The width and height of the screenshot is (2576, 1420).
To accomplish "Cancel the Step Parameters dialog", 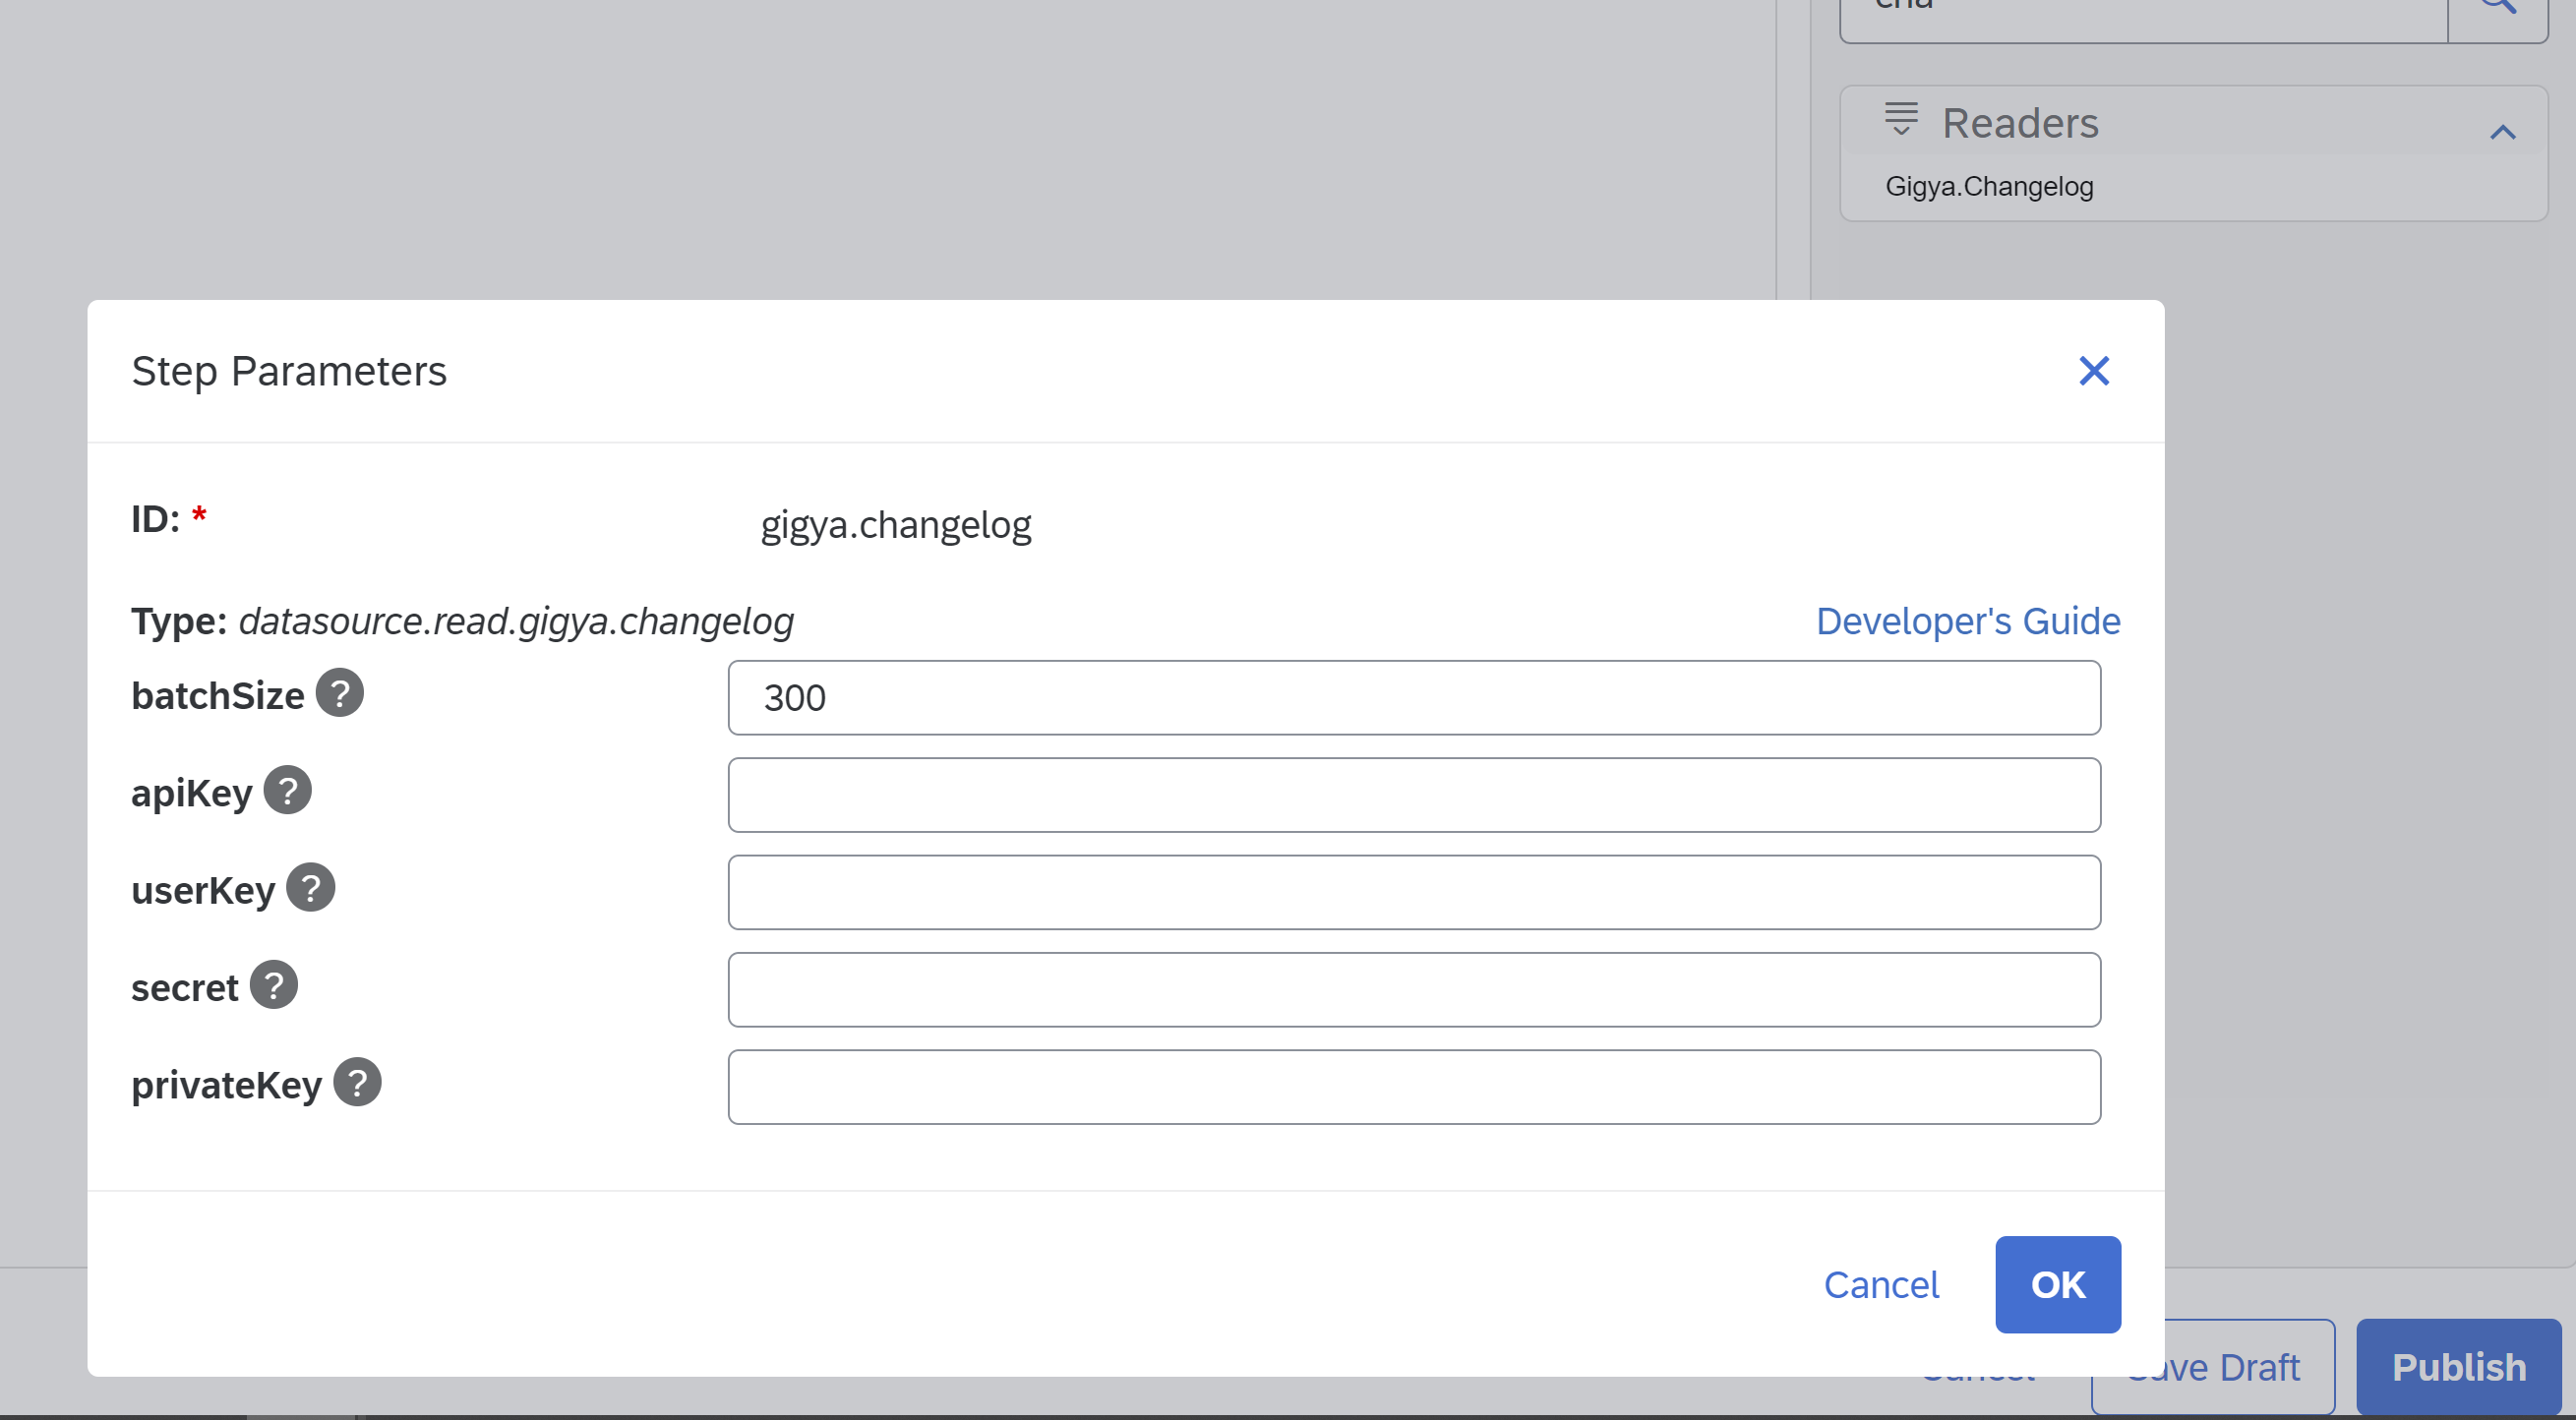I will pyautogui.click(x=1880, y=1284).
